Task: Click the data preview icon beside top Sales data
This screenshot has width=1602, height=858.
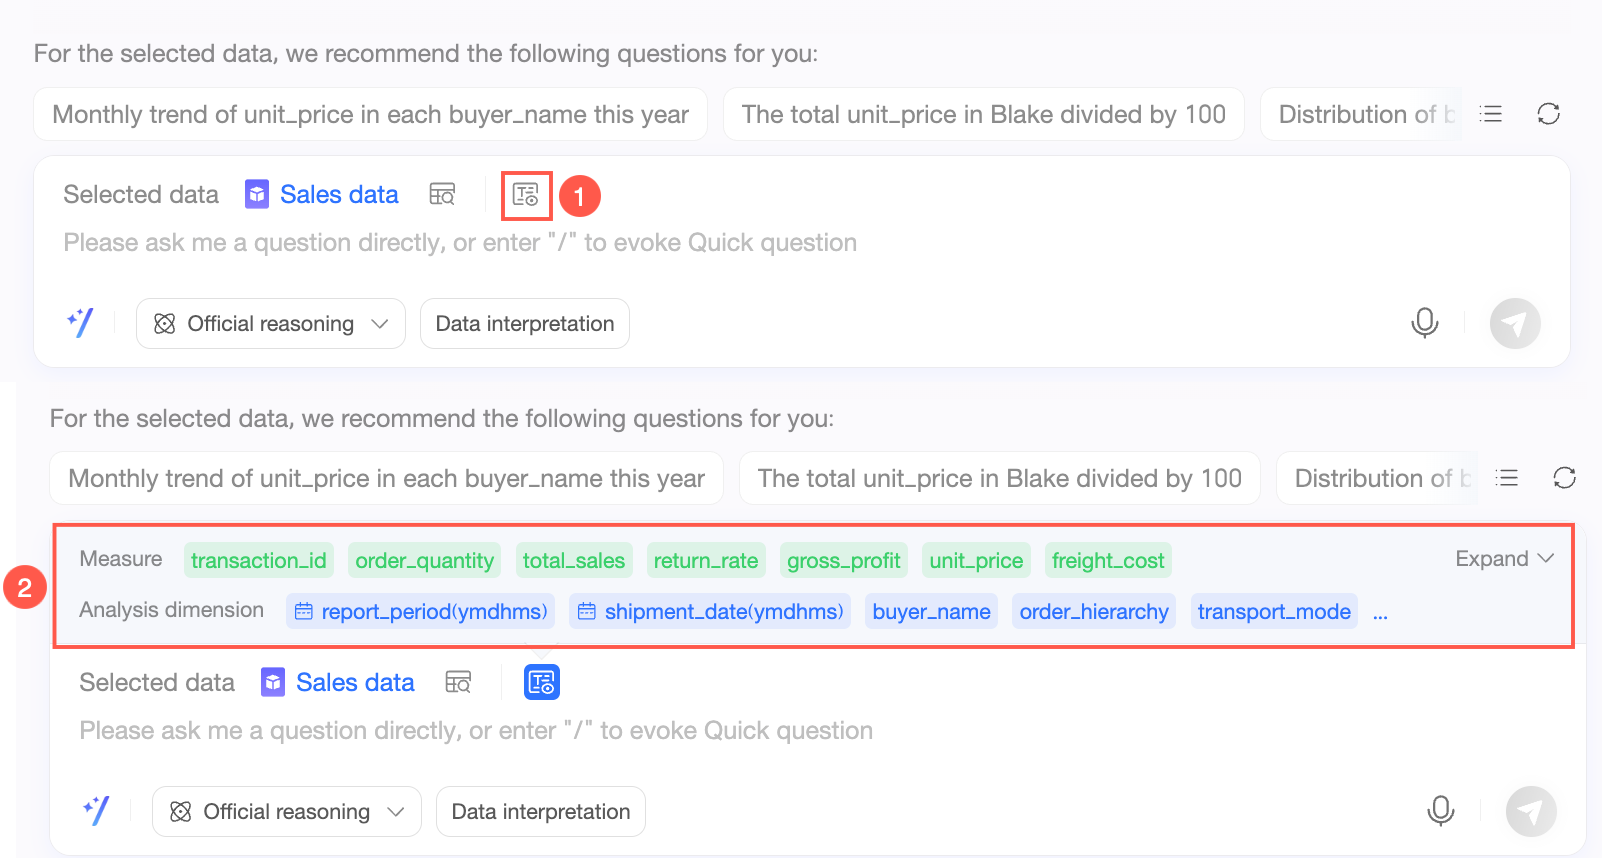Action: click(442, 194)
